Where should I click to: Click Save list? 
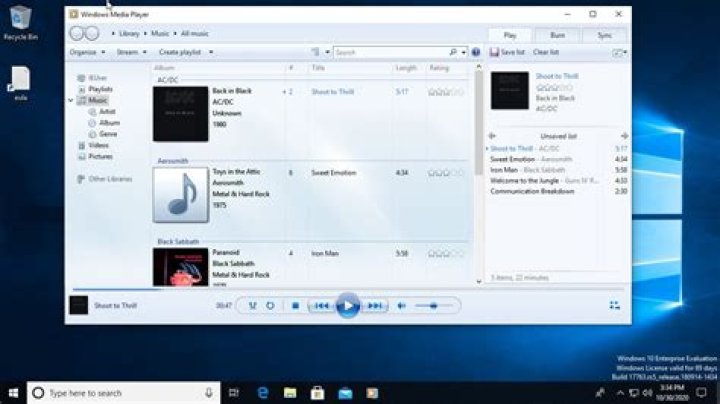click(507, 52)
